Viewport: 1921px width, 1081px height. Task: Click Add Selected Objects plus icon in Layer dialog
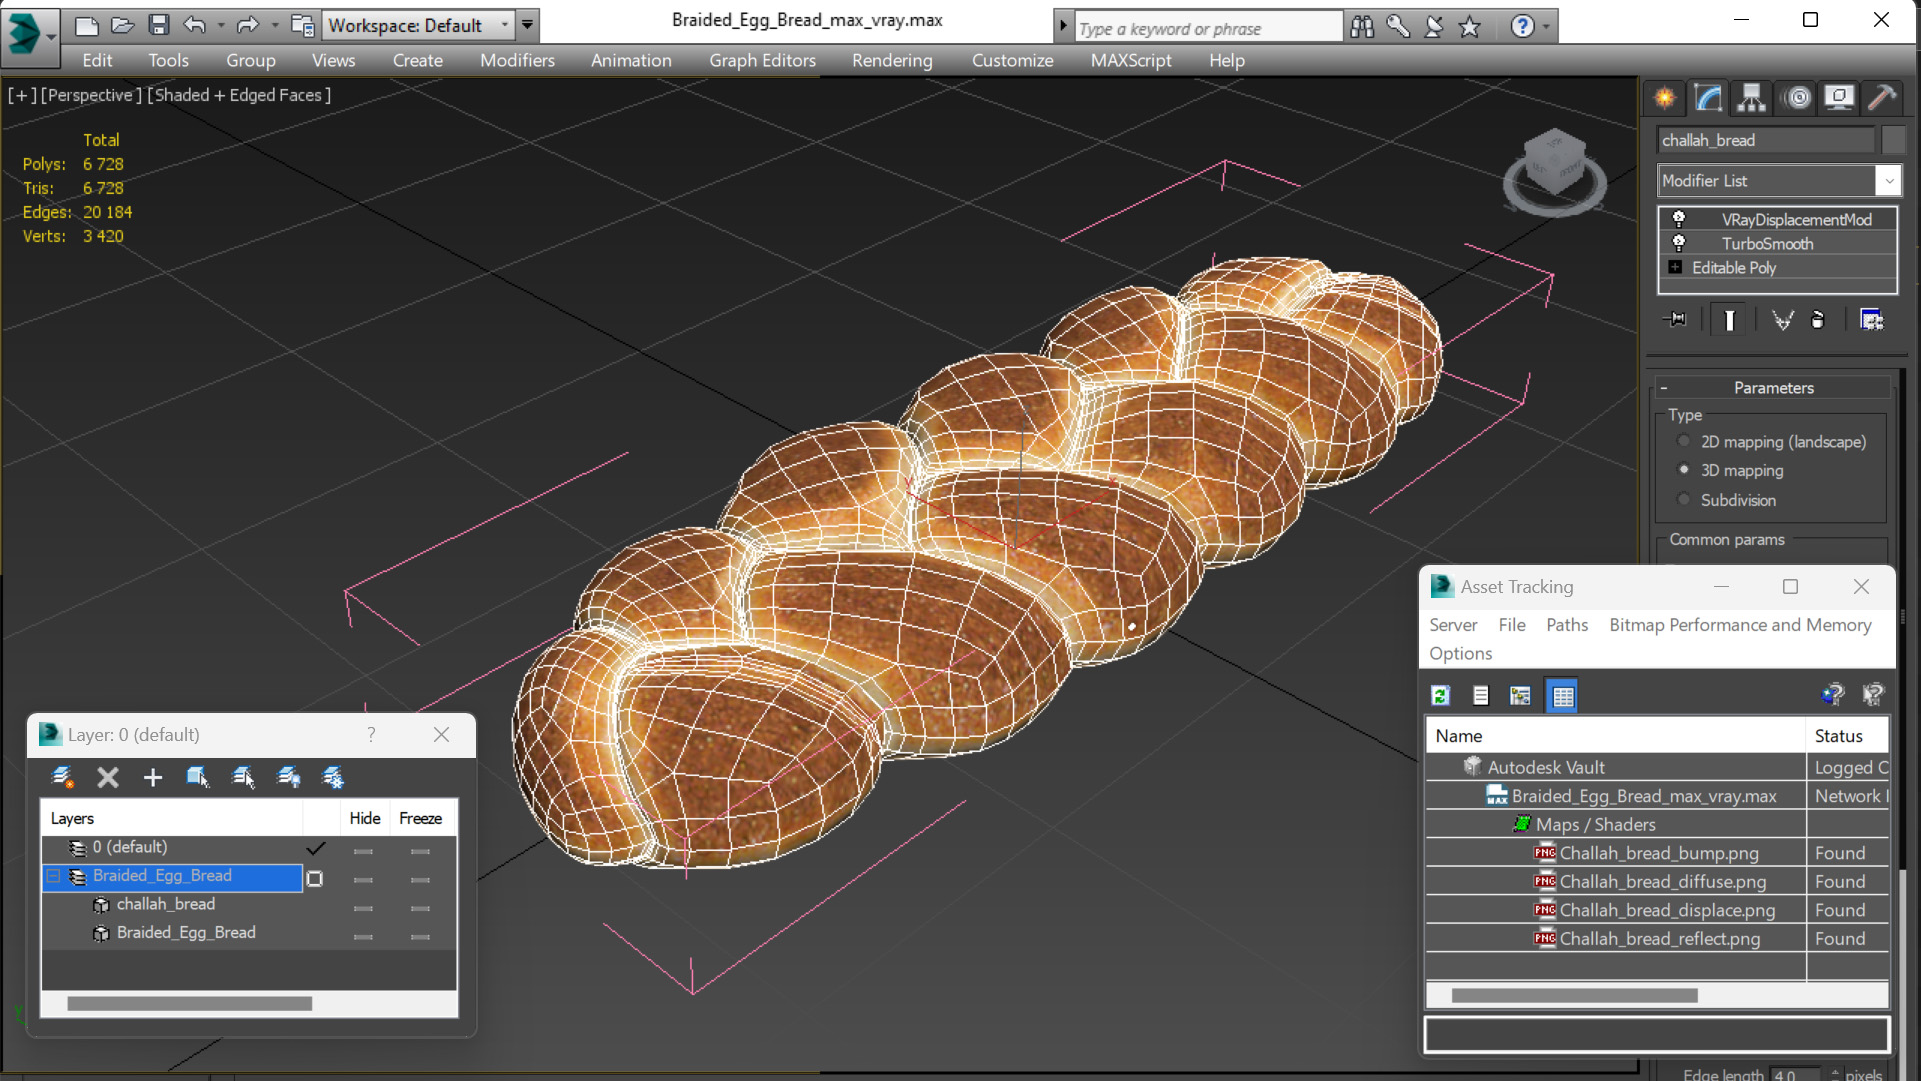152,777
